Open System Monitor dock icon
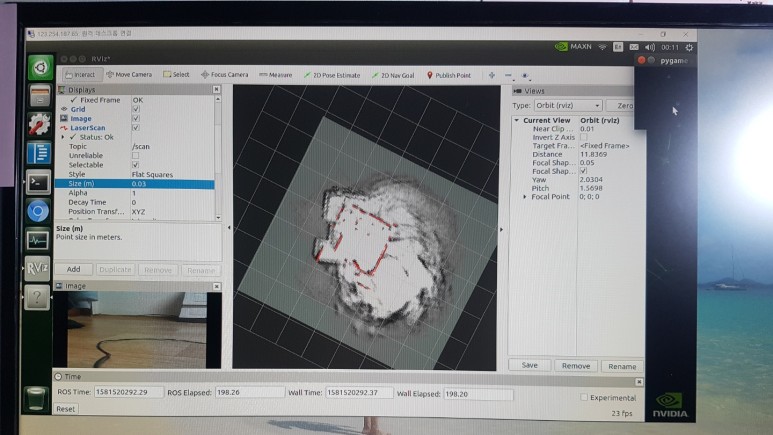Screen dimensions: 773x435 point(37,240)
